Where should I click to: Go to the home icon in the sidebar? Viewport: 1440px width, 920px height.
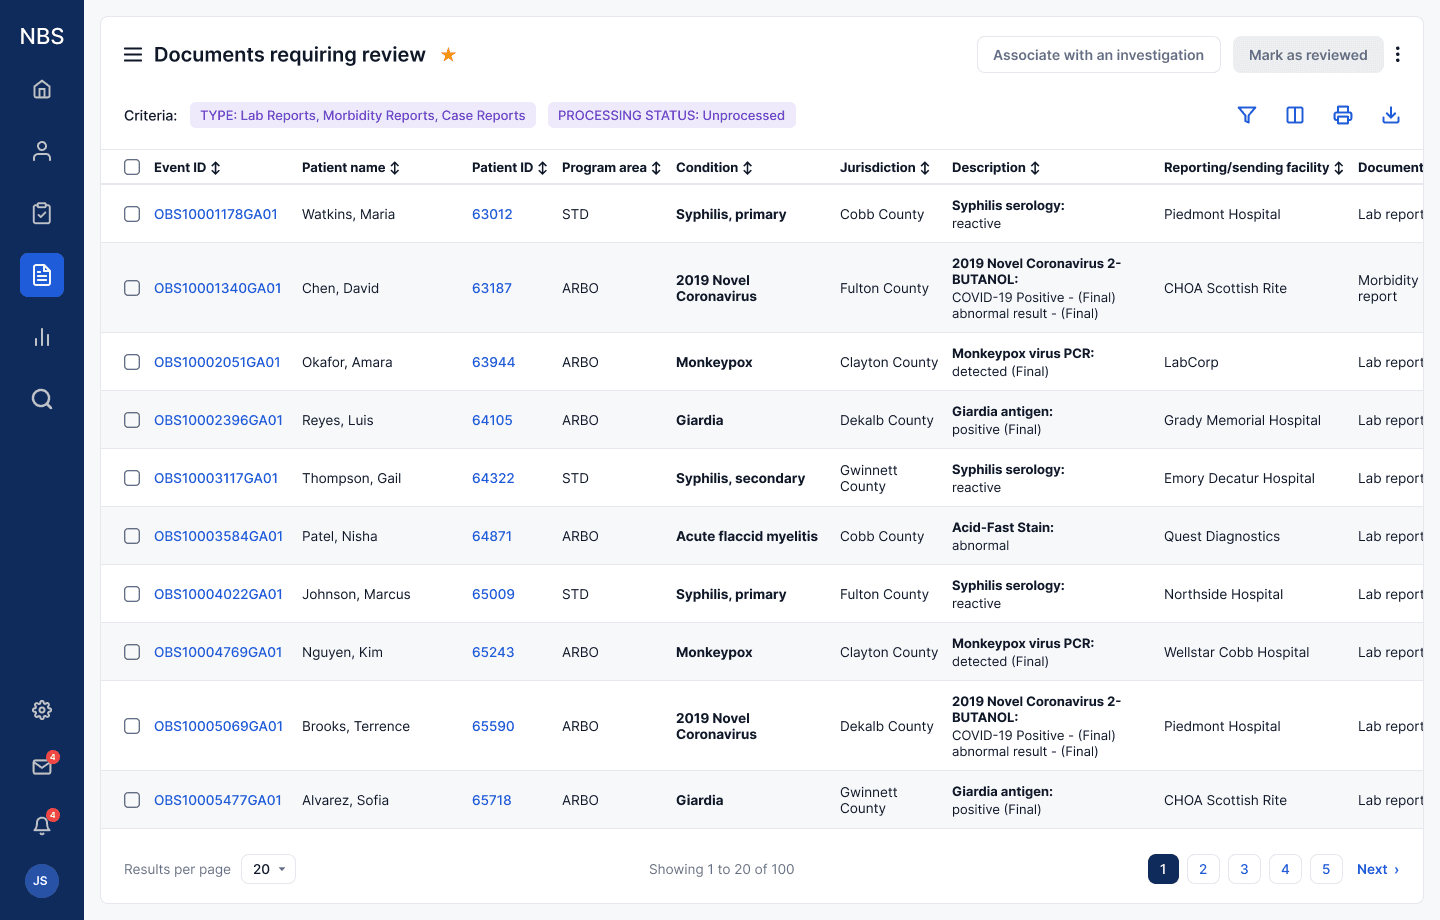coord(42,89)
